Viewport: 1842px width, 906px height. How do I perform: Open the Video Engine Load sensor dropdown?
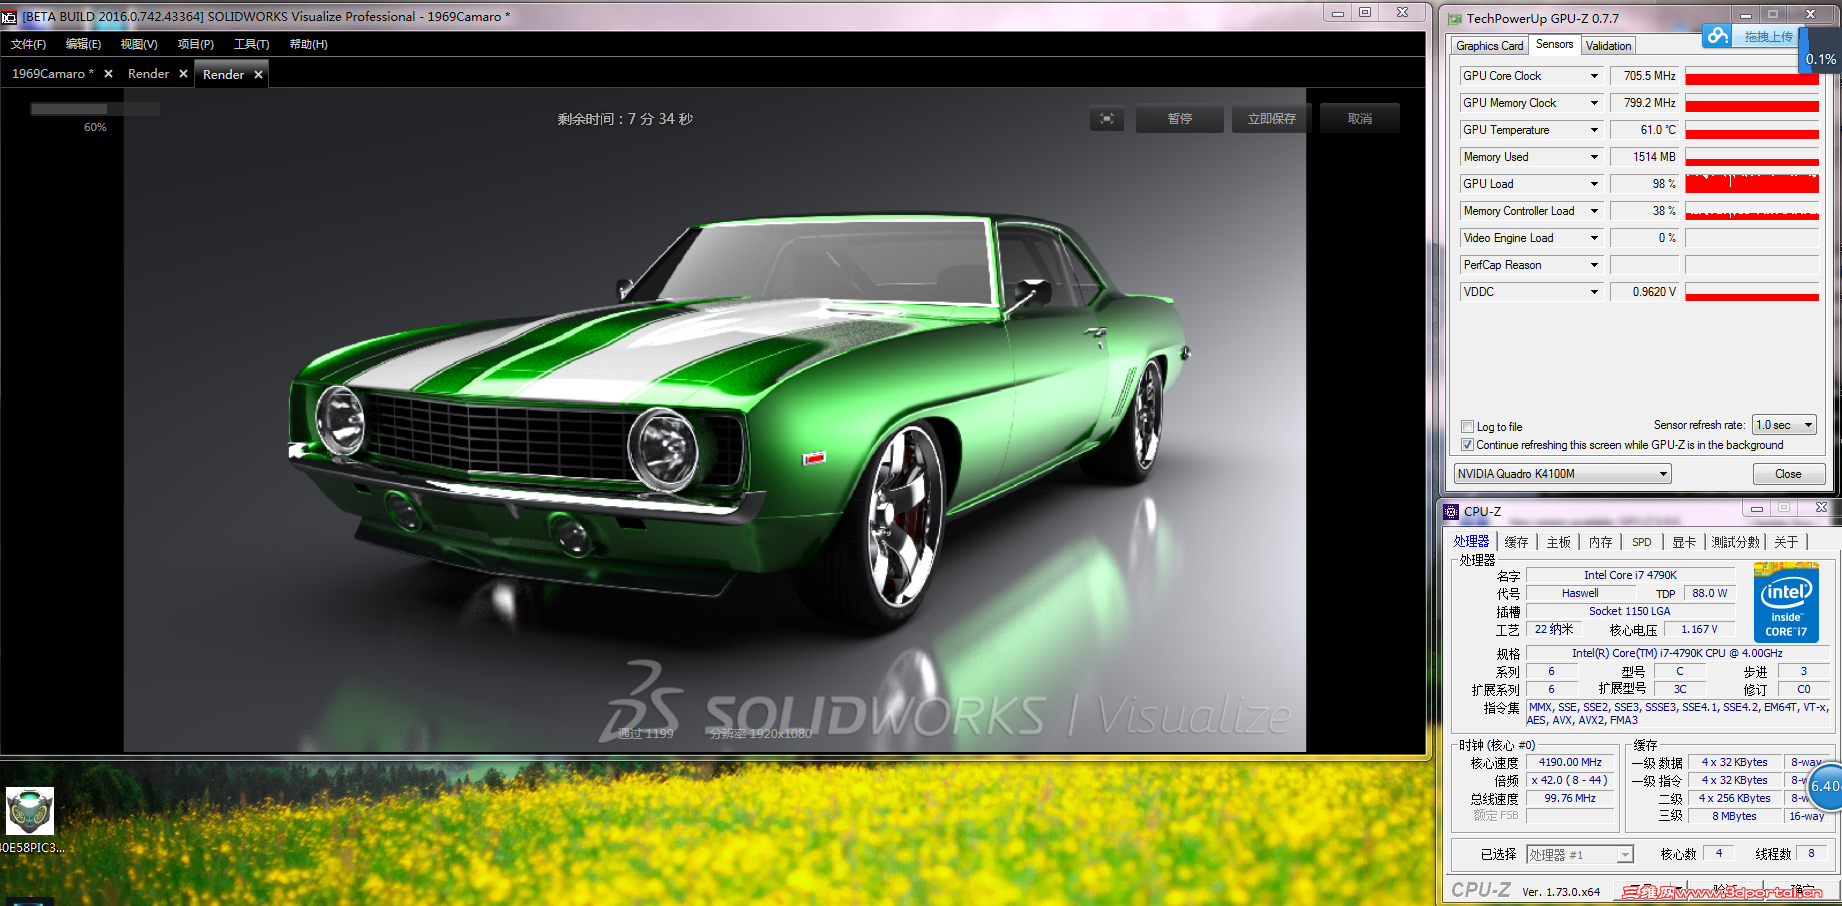tap(1594, 238)
